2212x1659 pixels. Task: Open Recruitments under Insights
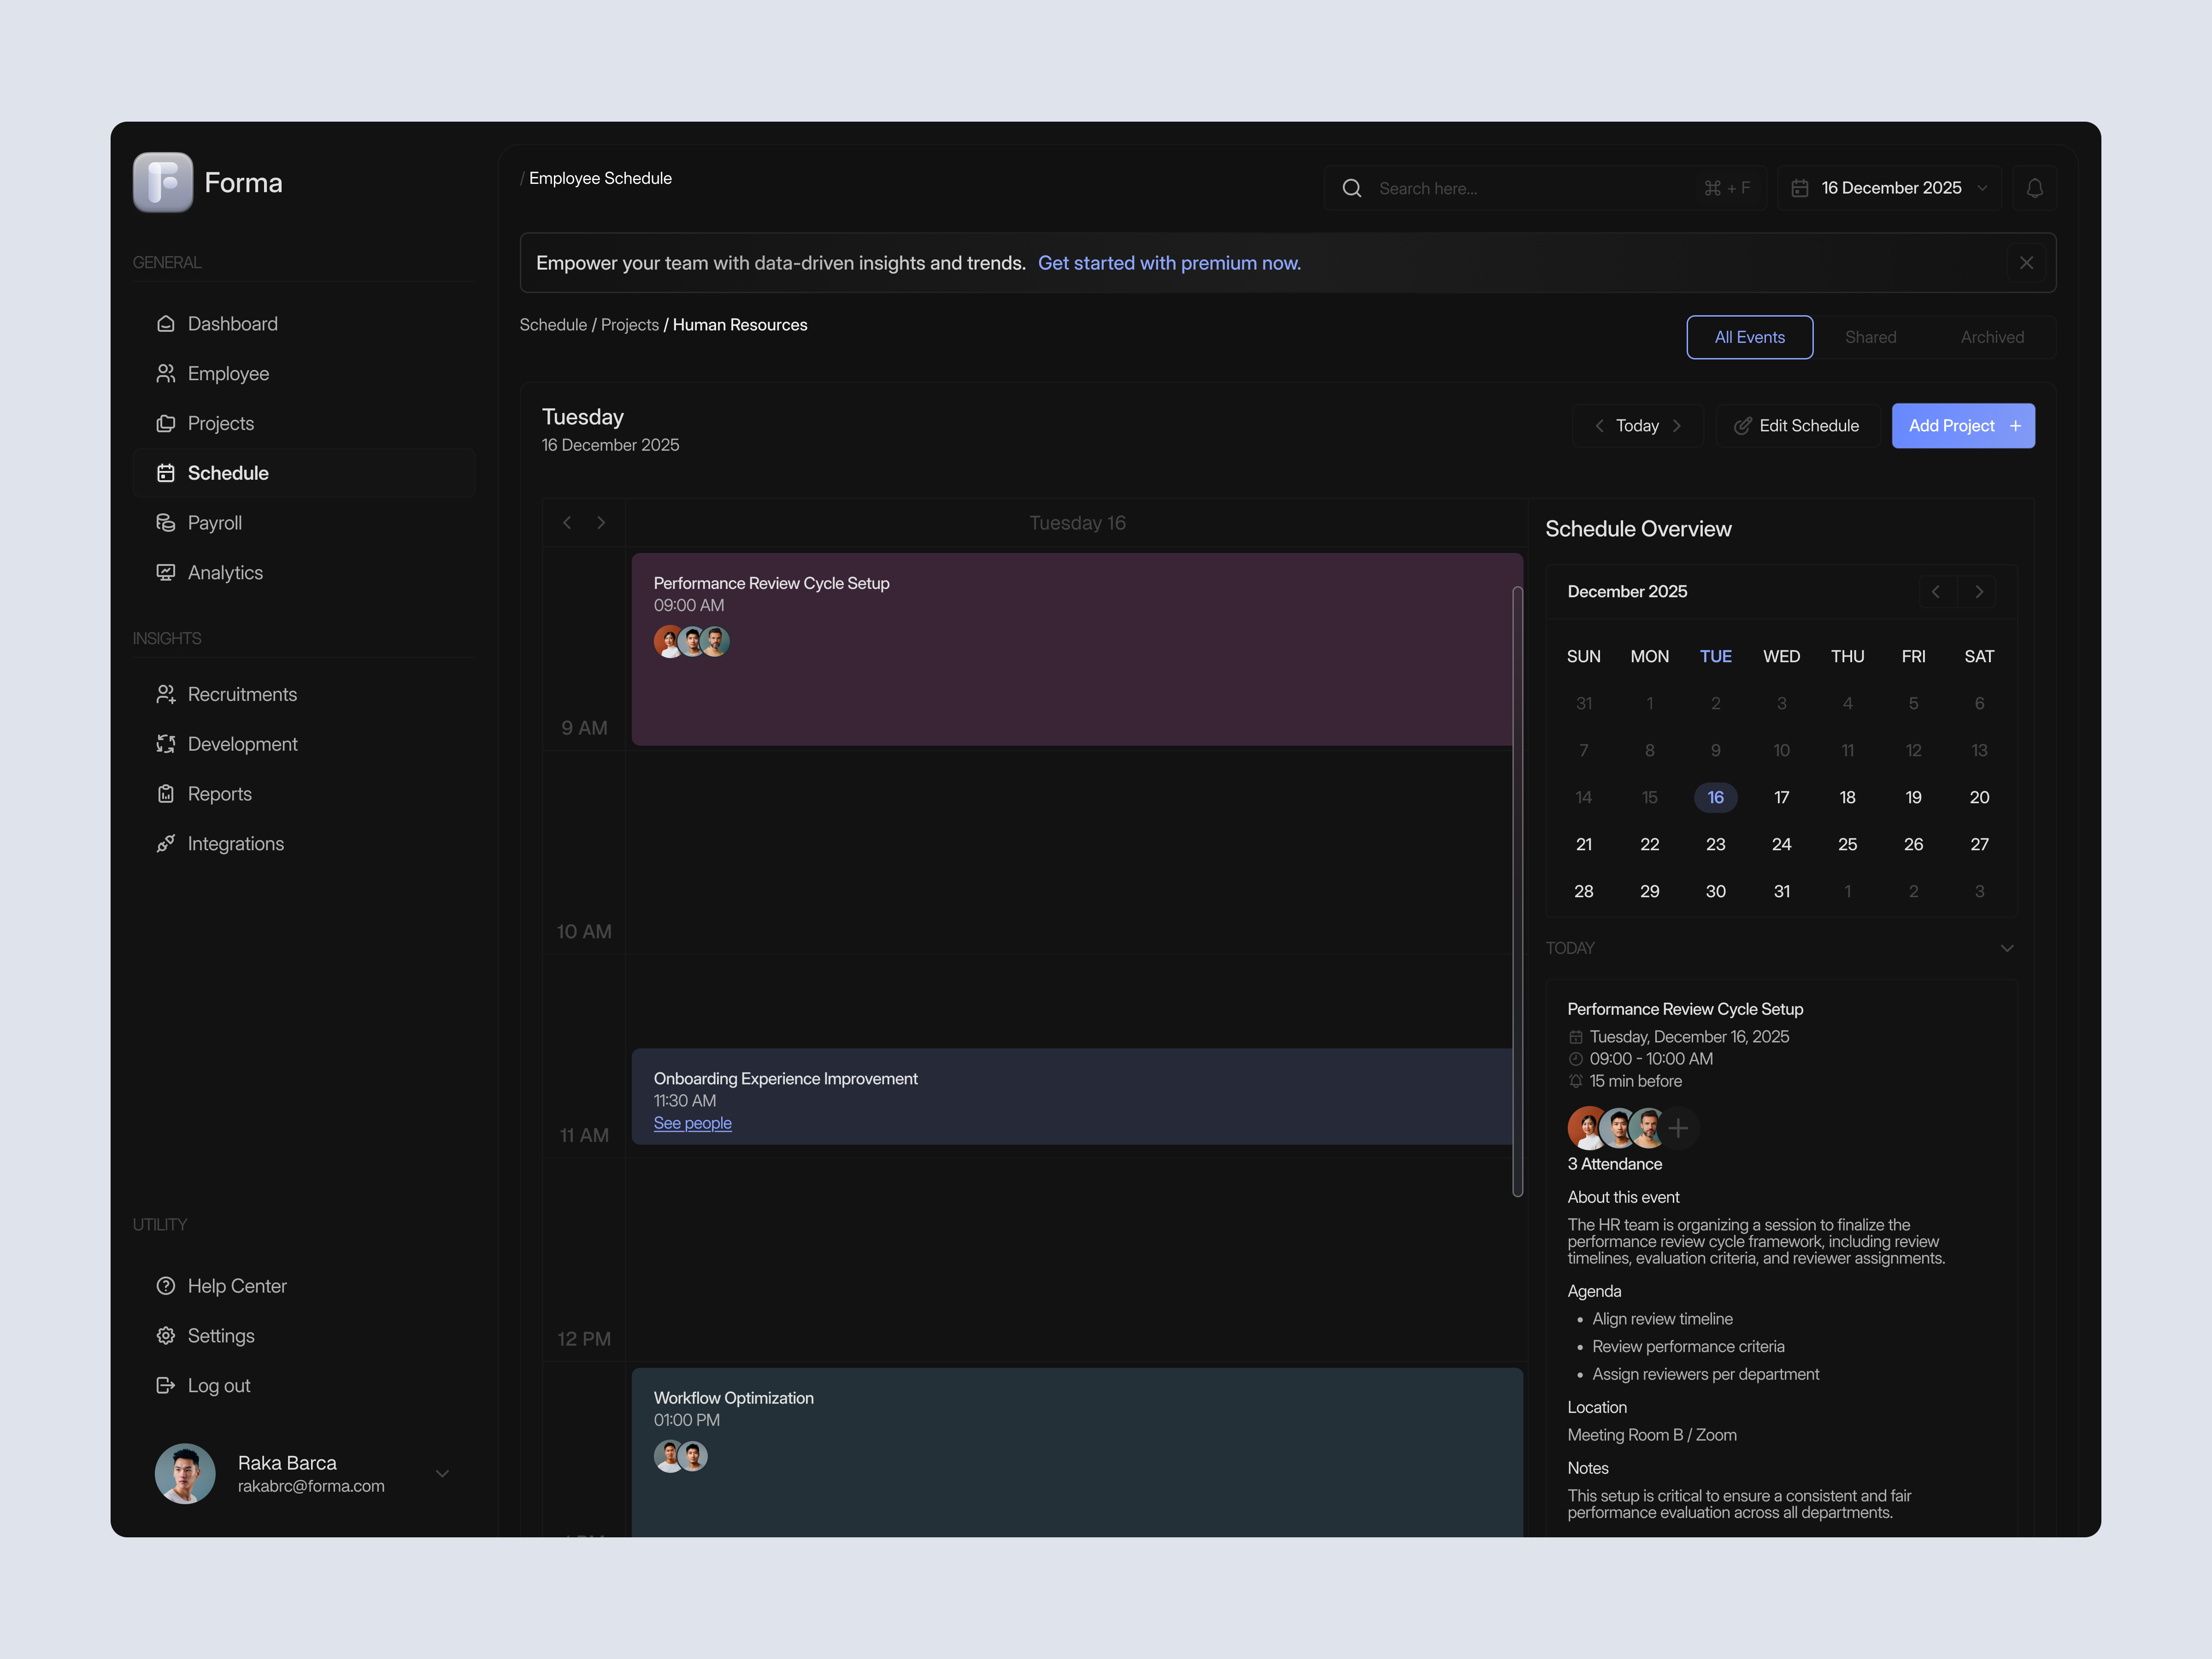(242, 693)
